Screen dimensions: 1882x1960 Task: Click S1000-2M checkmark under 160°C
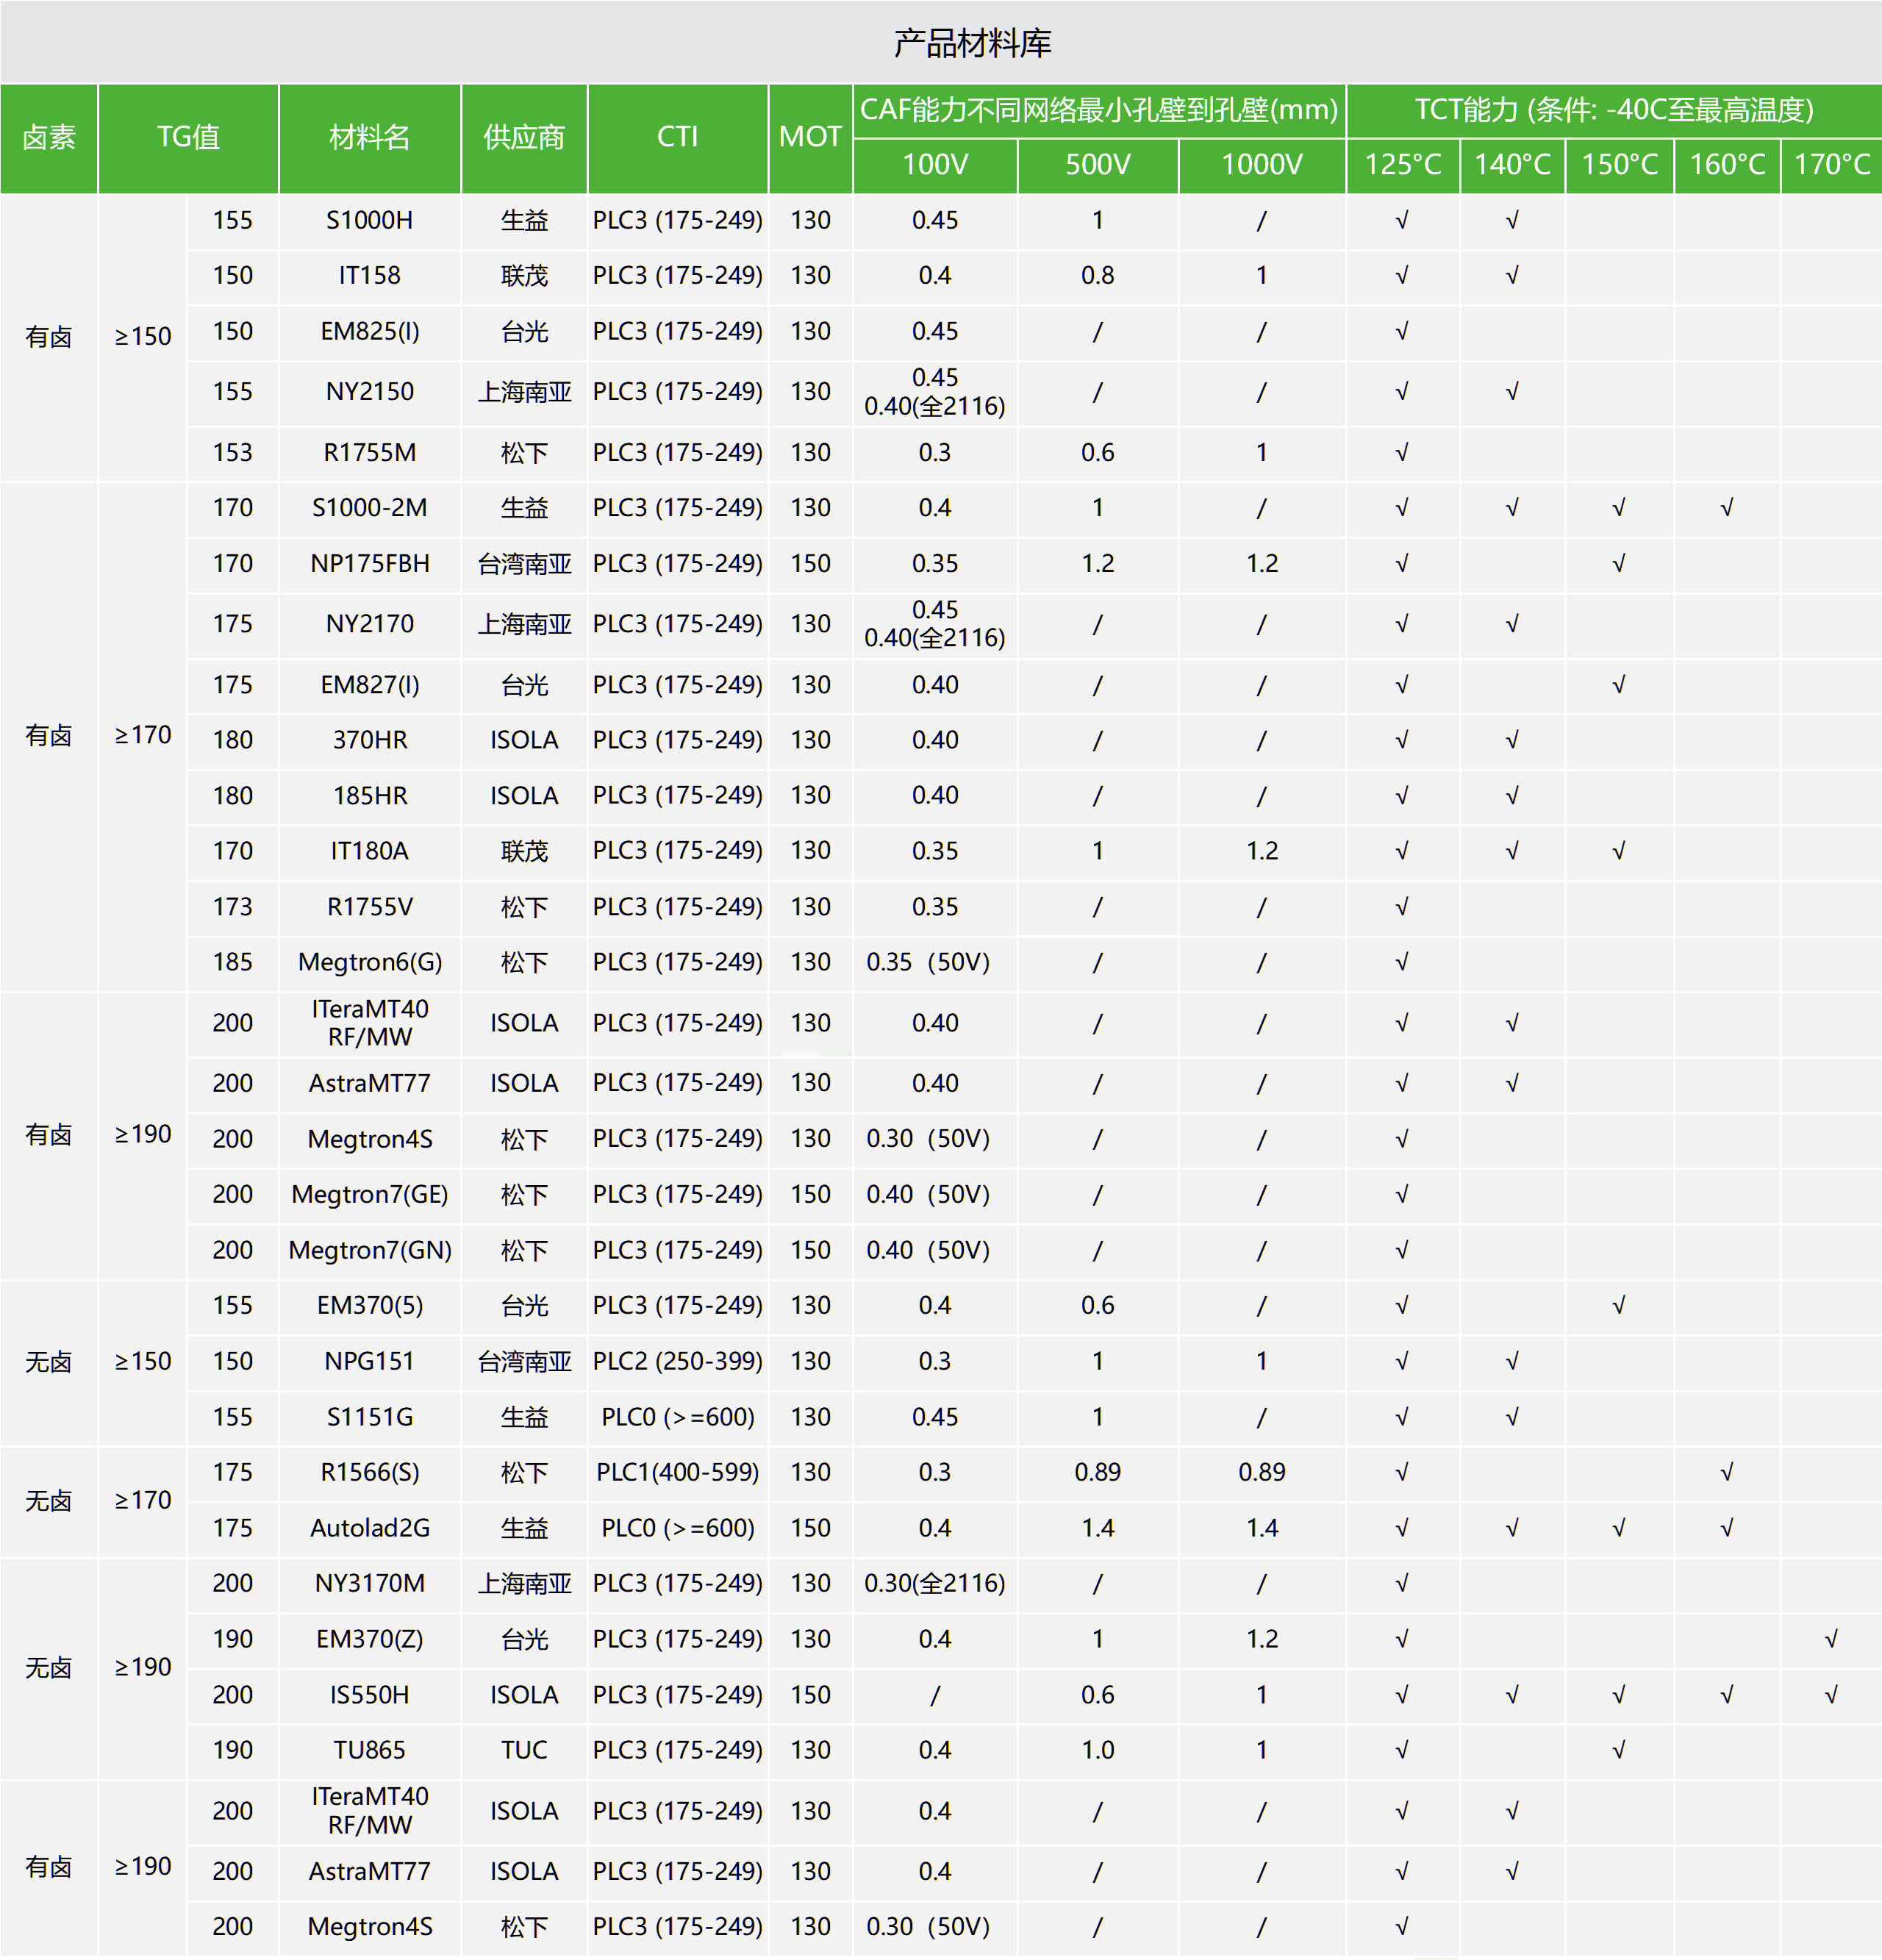coord(1726,508)
